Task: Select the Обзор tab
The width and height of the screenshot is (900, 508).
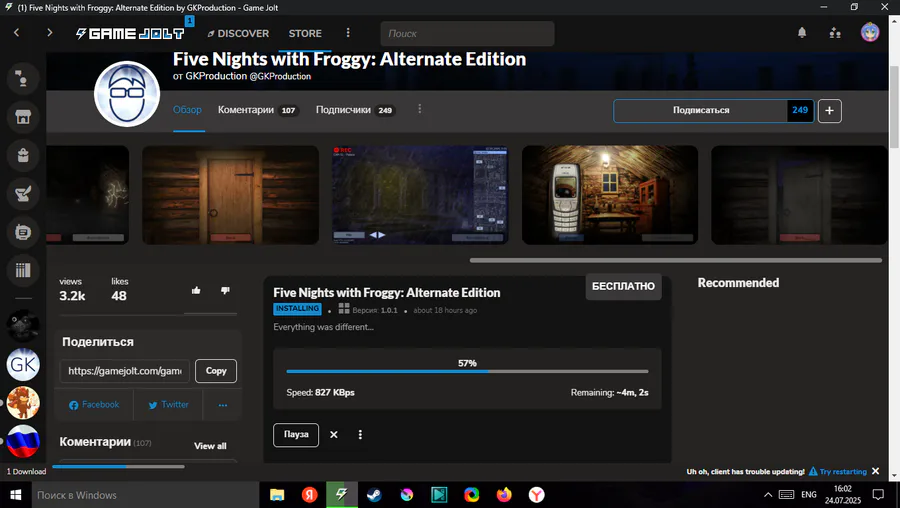Action: (187, 110)
